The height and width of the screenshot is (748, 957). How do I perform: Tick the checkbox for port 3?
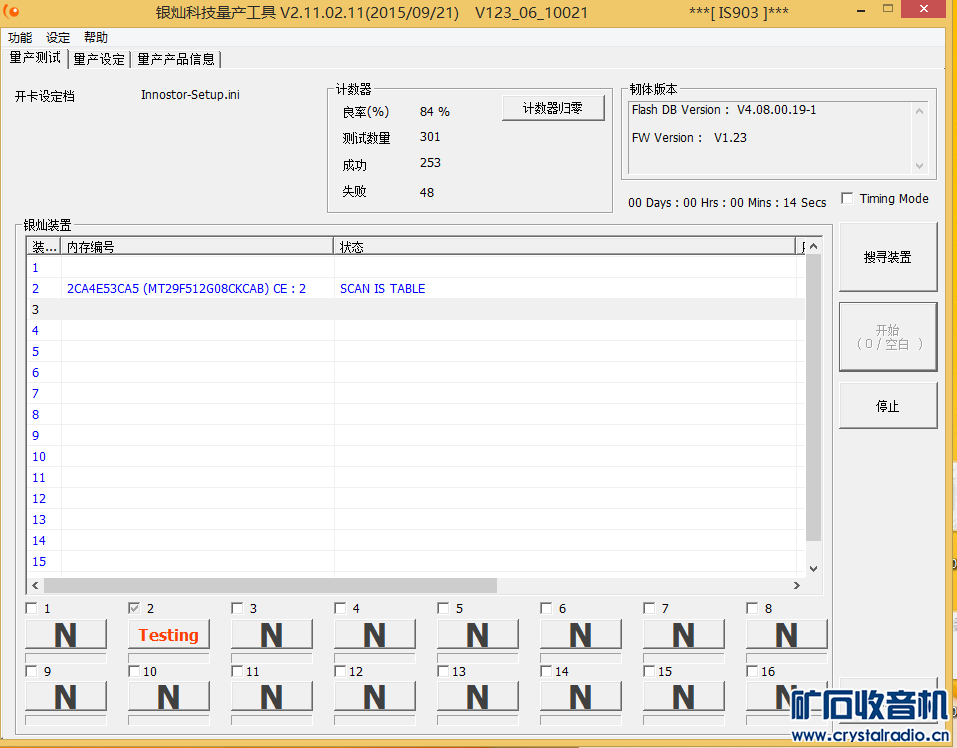(x=237, y=608)
